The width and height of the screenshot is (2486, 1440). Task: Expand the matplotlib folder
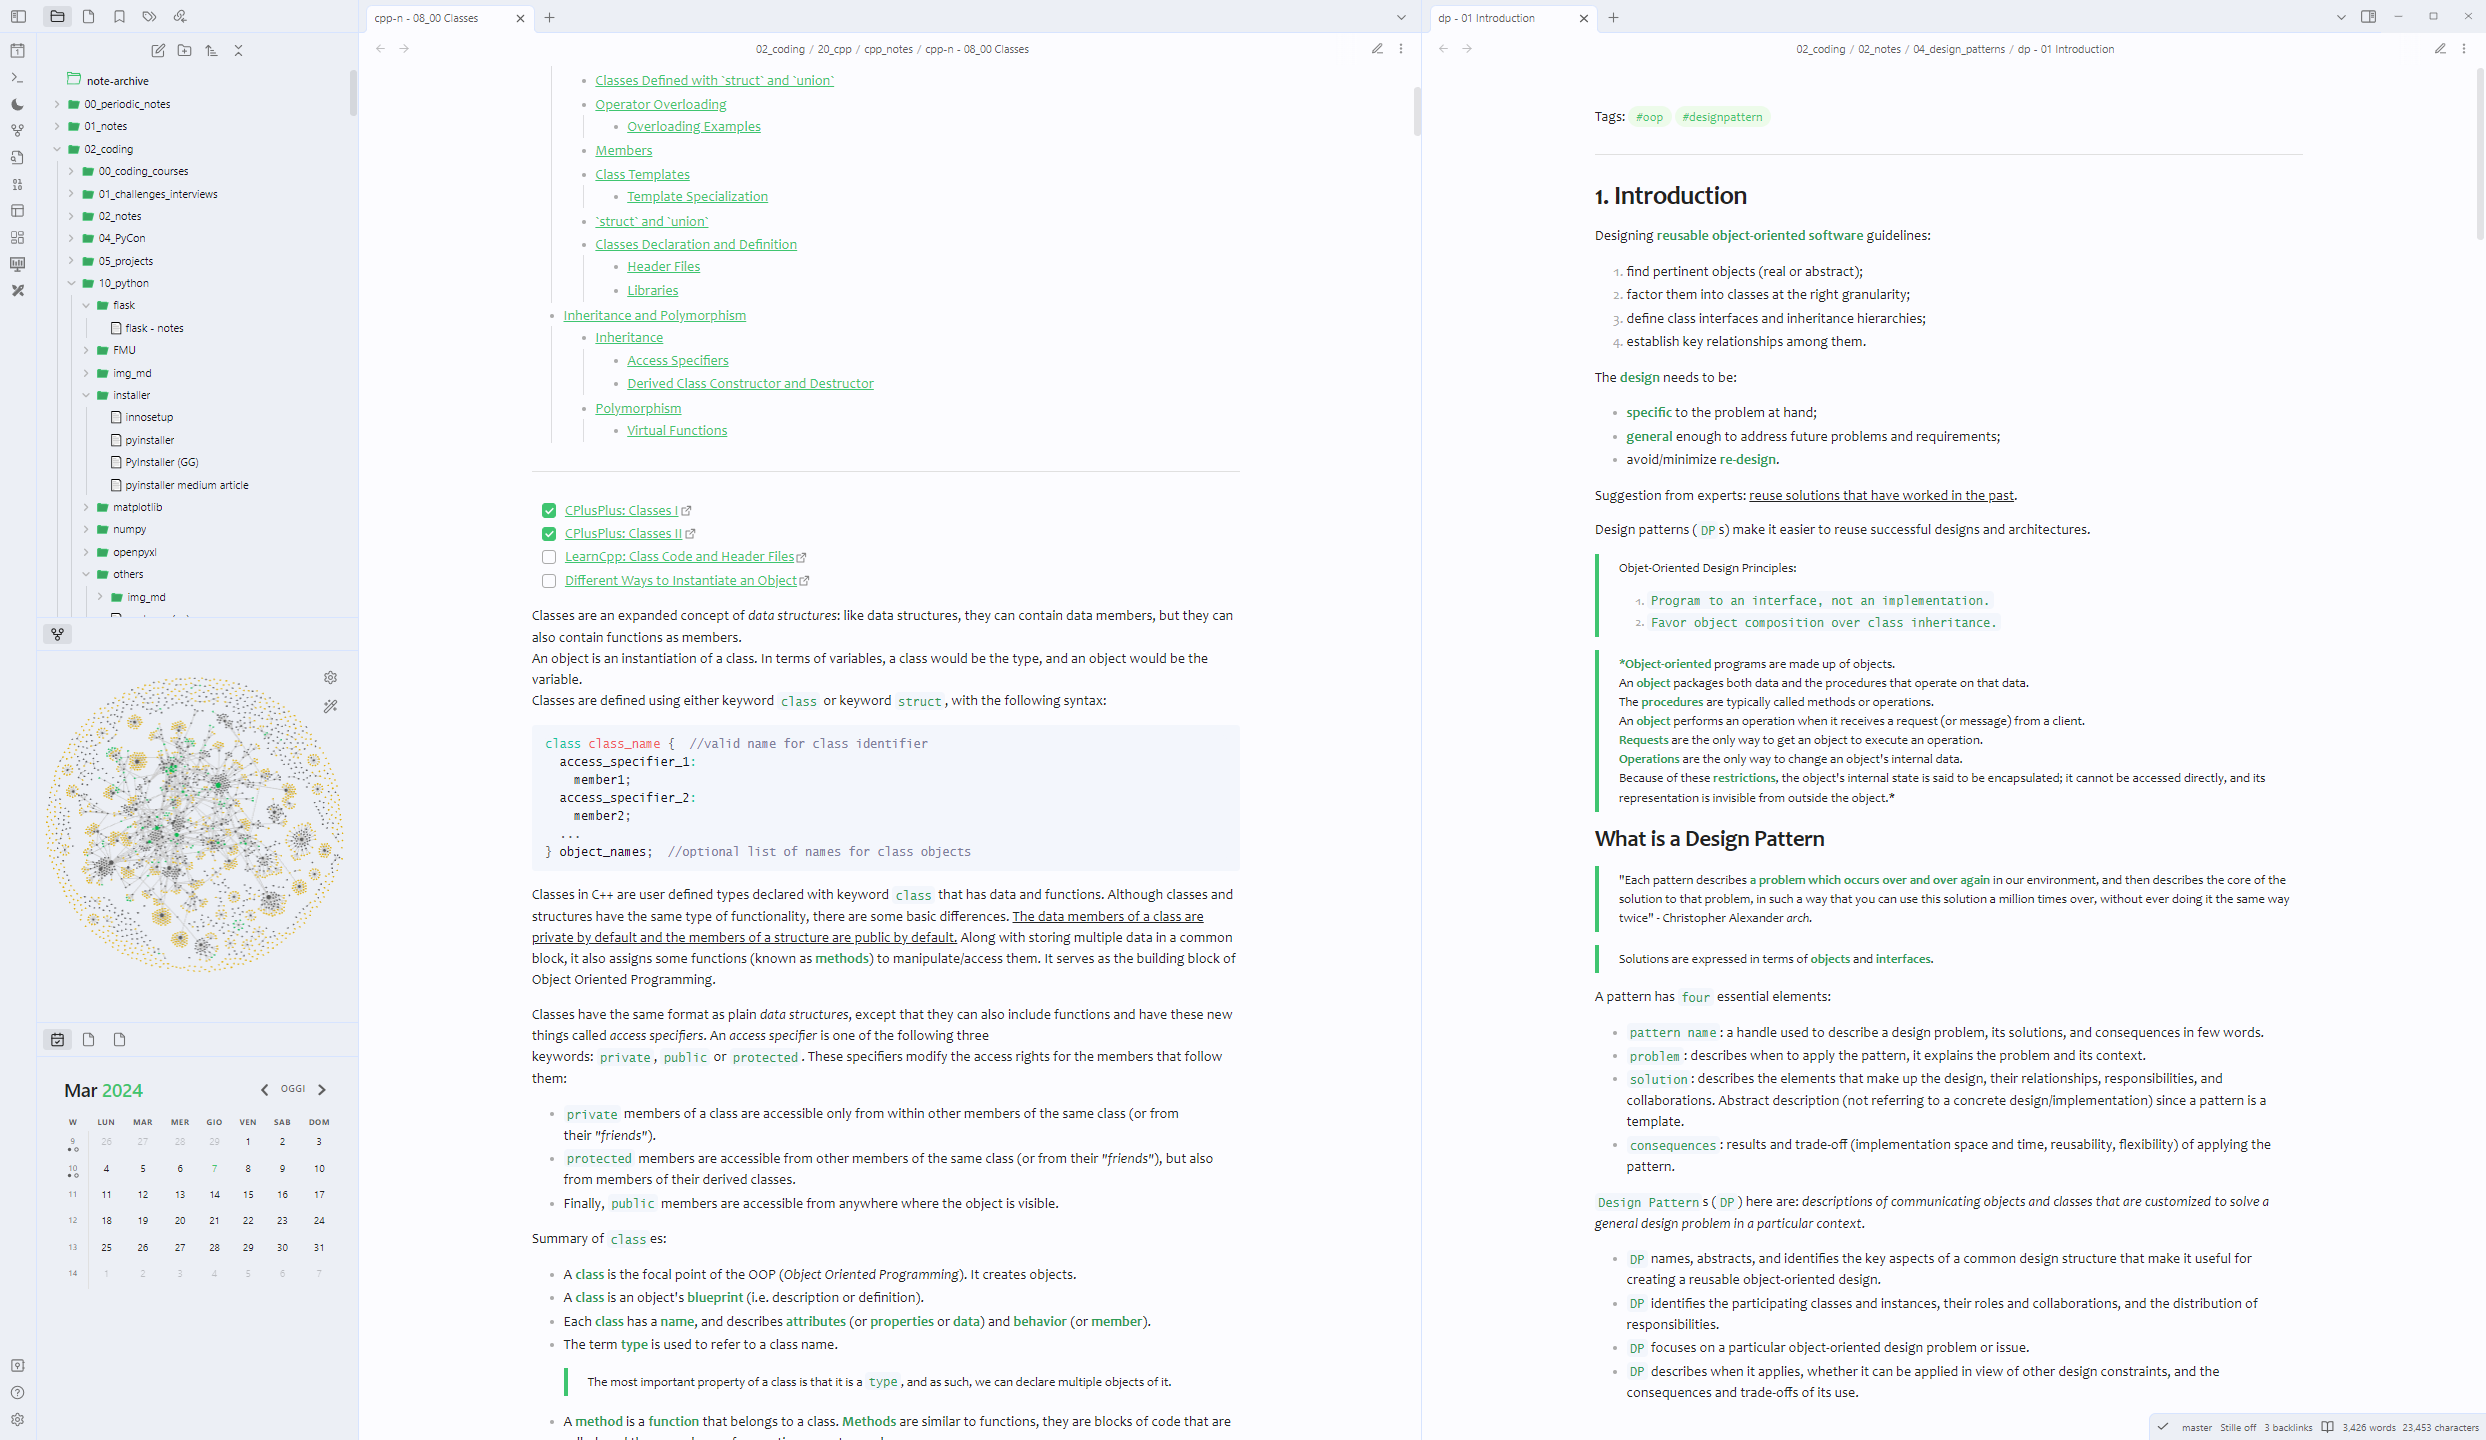(x=86, y=507)
